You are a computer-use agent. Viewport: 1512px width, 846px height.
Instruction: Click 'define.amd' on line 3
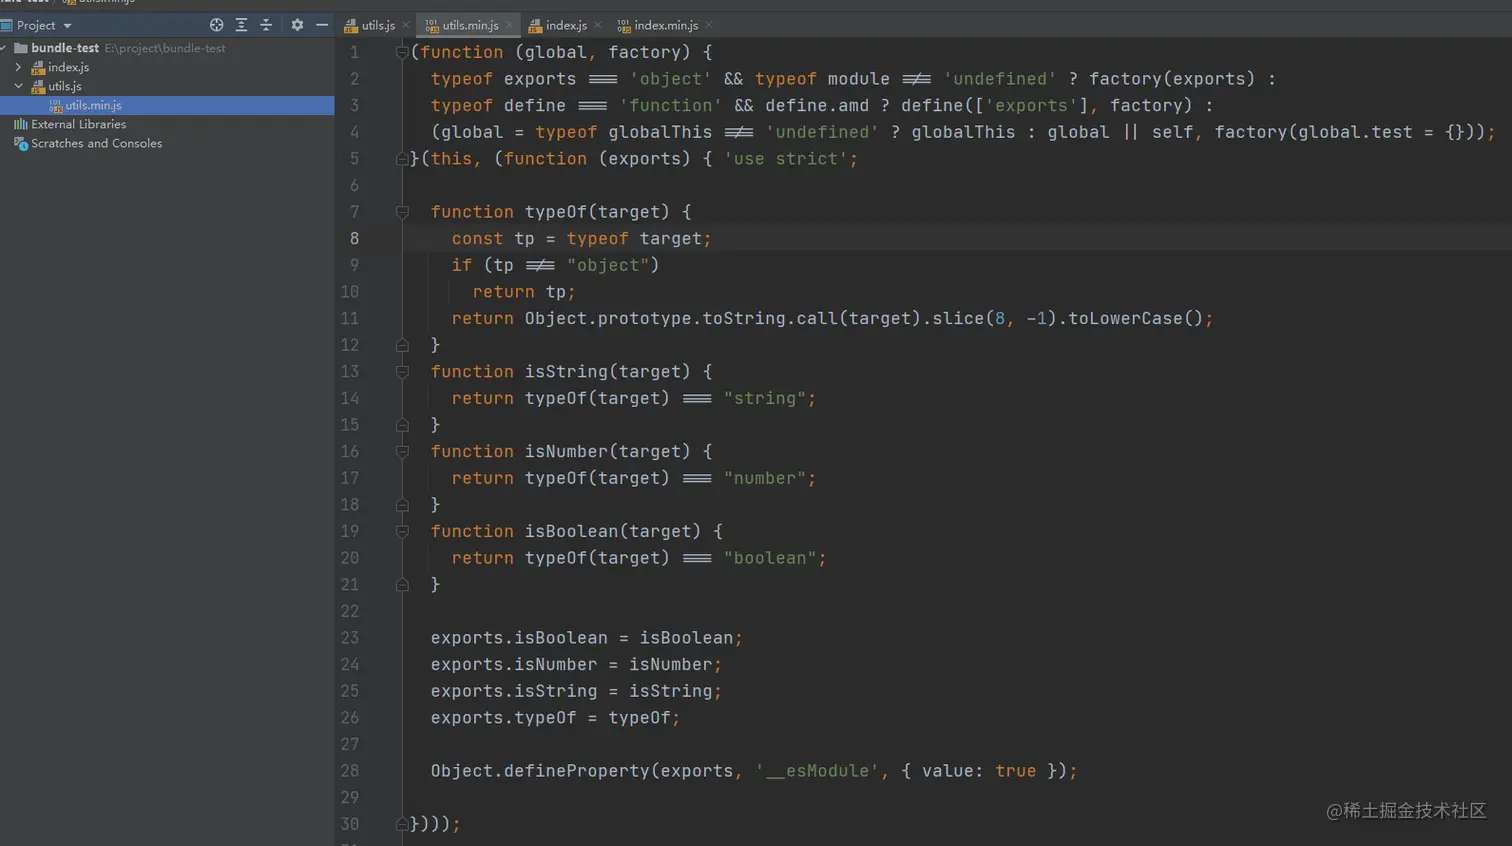click(x=817, y=106)
